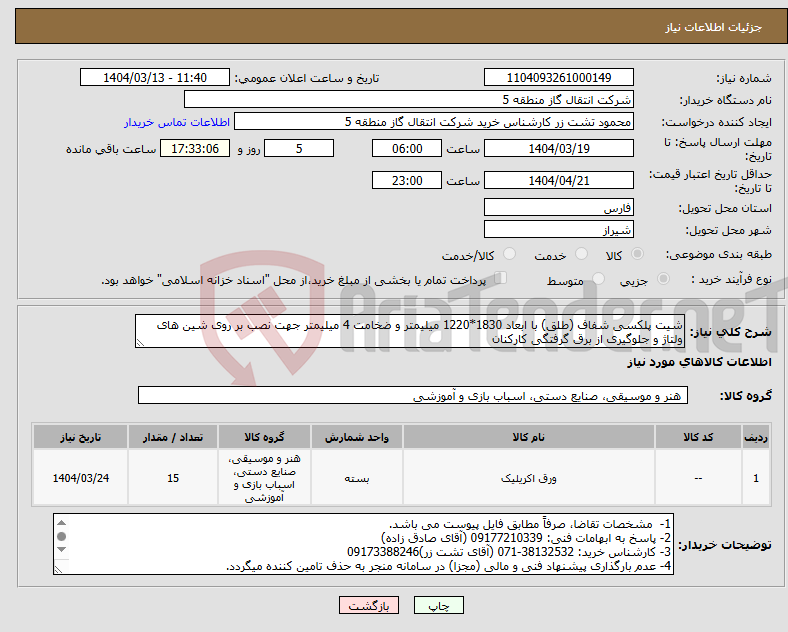788x632 pixels.
Task: Click the resize handle of the description box
Action: (140, 343)
